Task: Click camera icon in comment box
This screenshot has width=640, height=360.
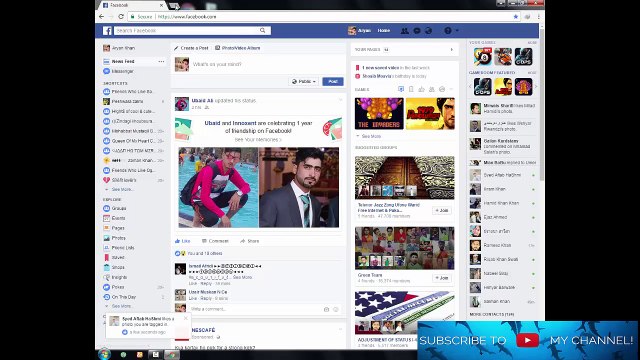Action: [x=326, y=309]
